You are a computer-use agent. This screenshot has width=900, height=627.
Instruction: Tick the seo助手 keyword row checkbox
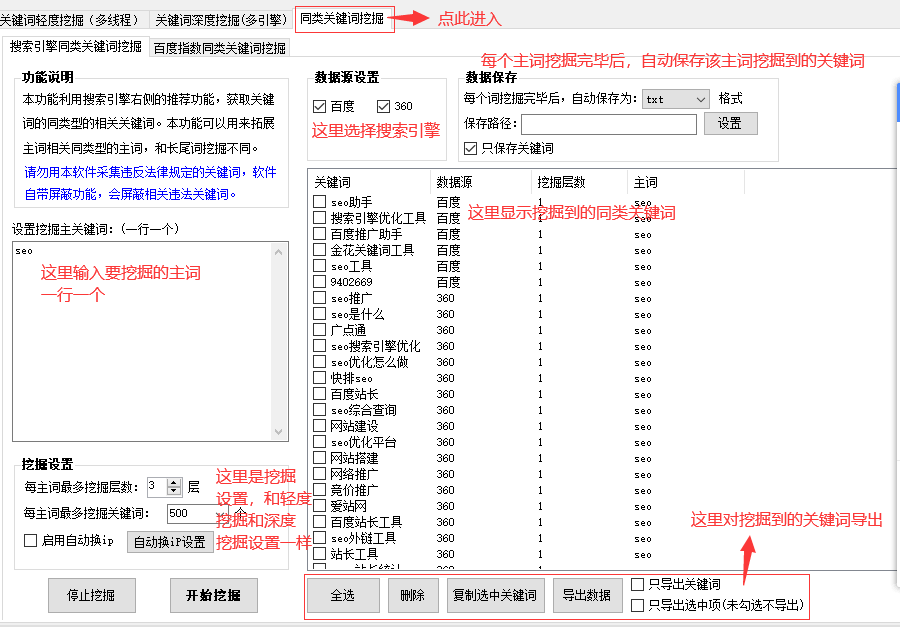click(x=320, y=202)
